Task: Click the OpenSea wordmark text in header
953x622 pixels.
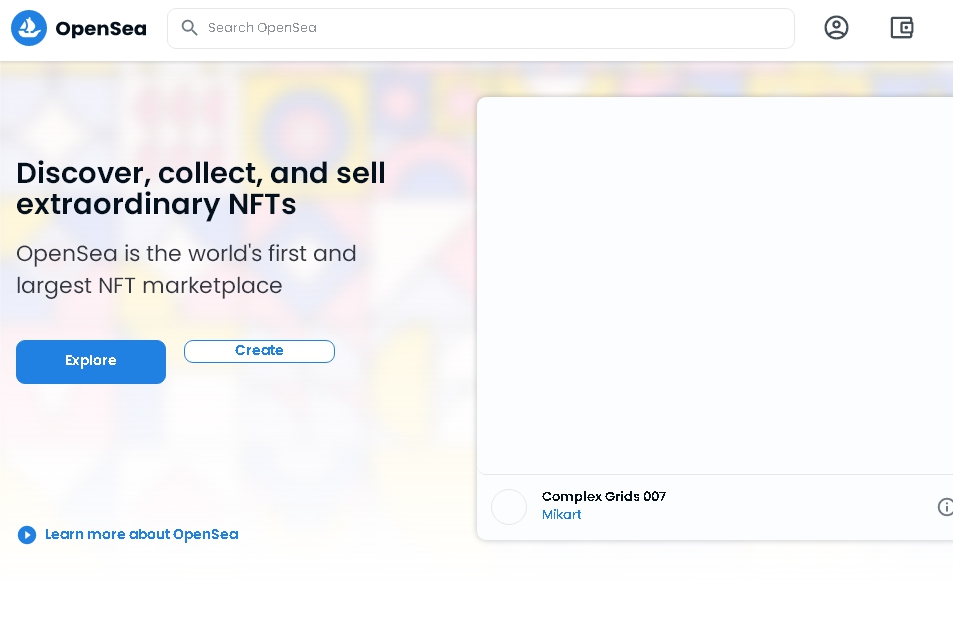Action: coord(101,29)
